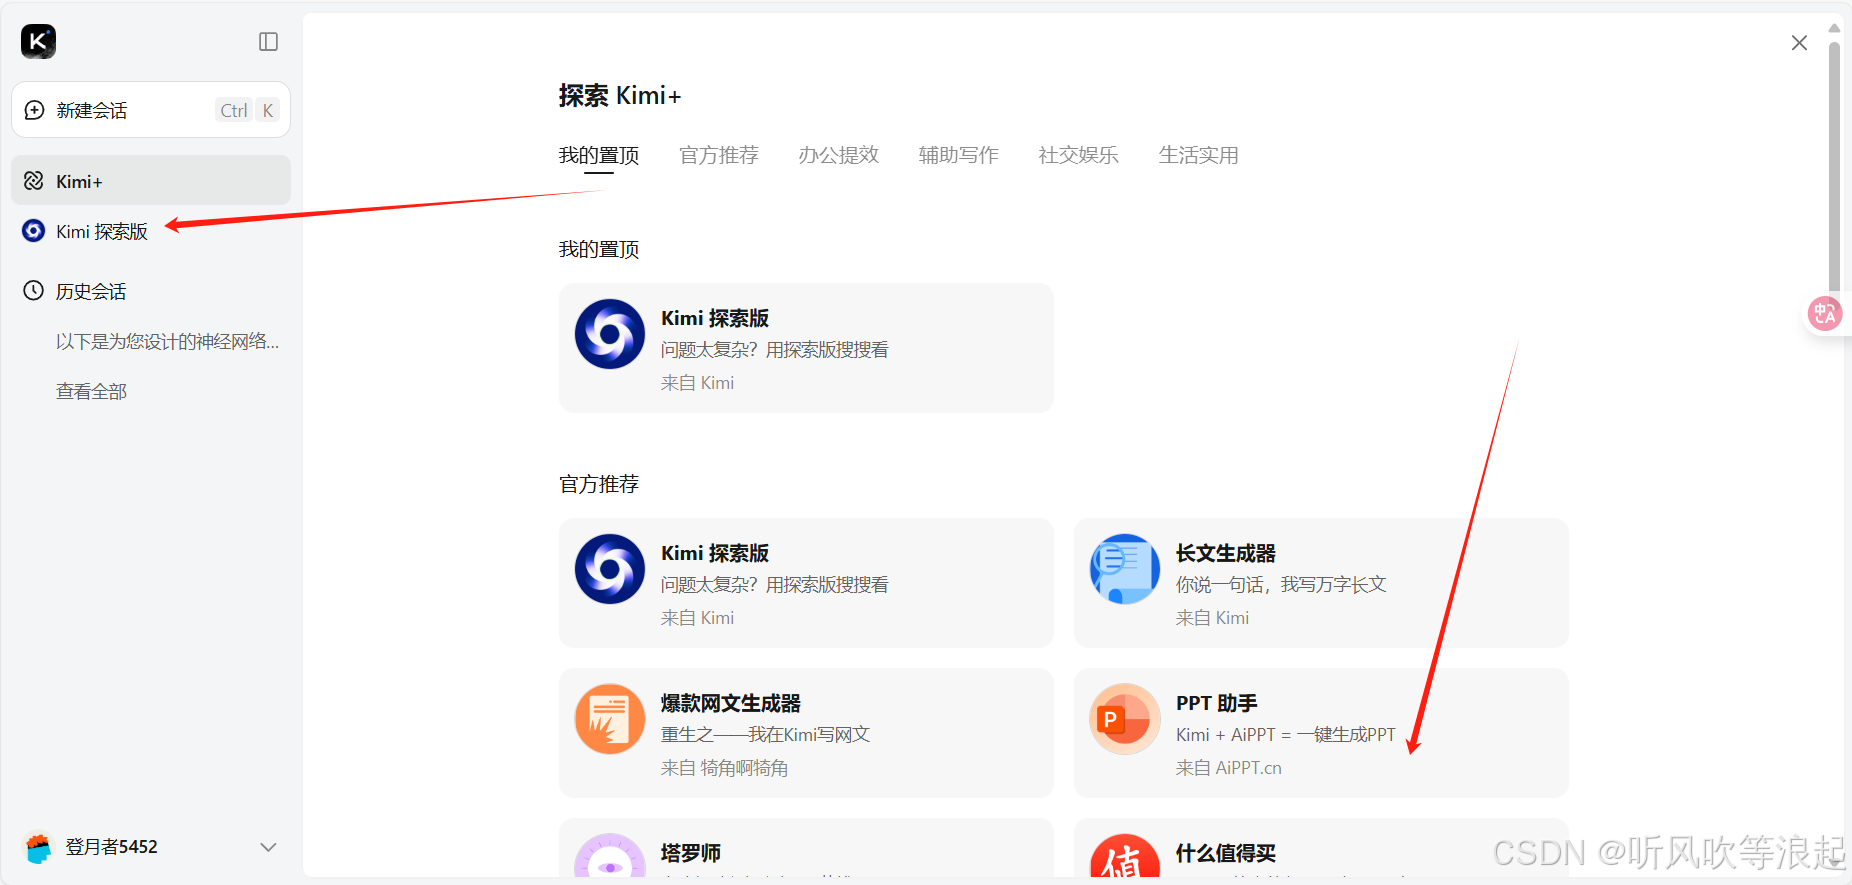1852x885 pixels.
Task: Expand the 登月者5452 account menu chevron
Action: (268, 847)
